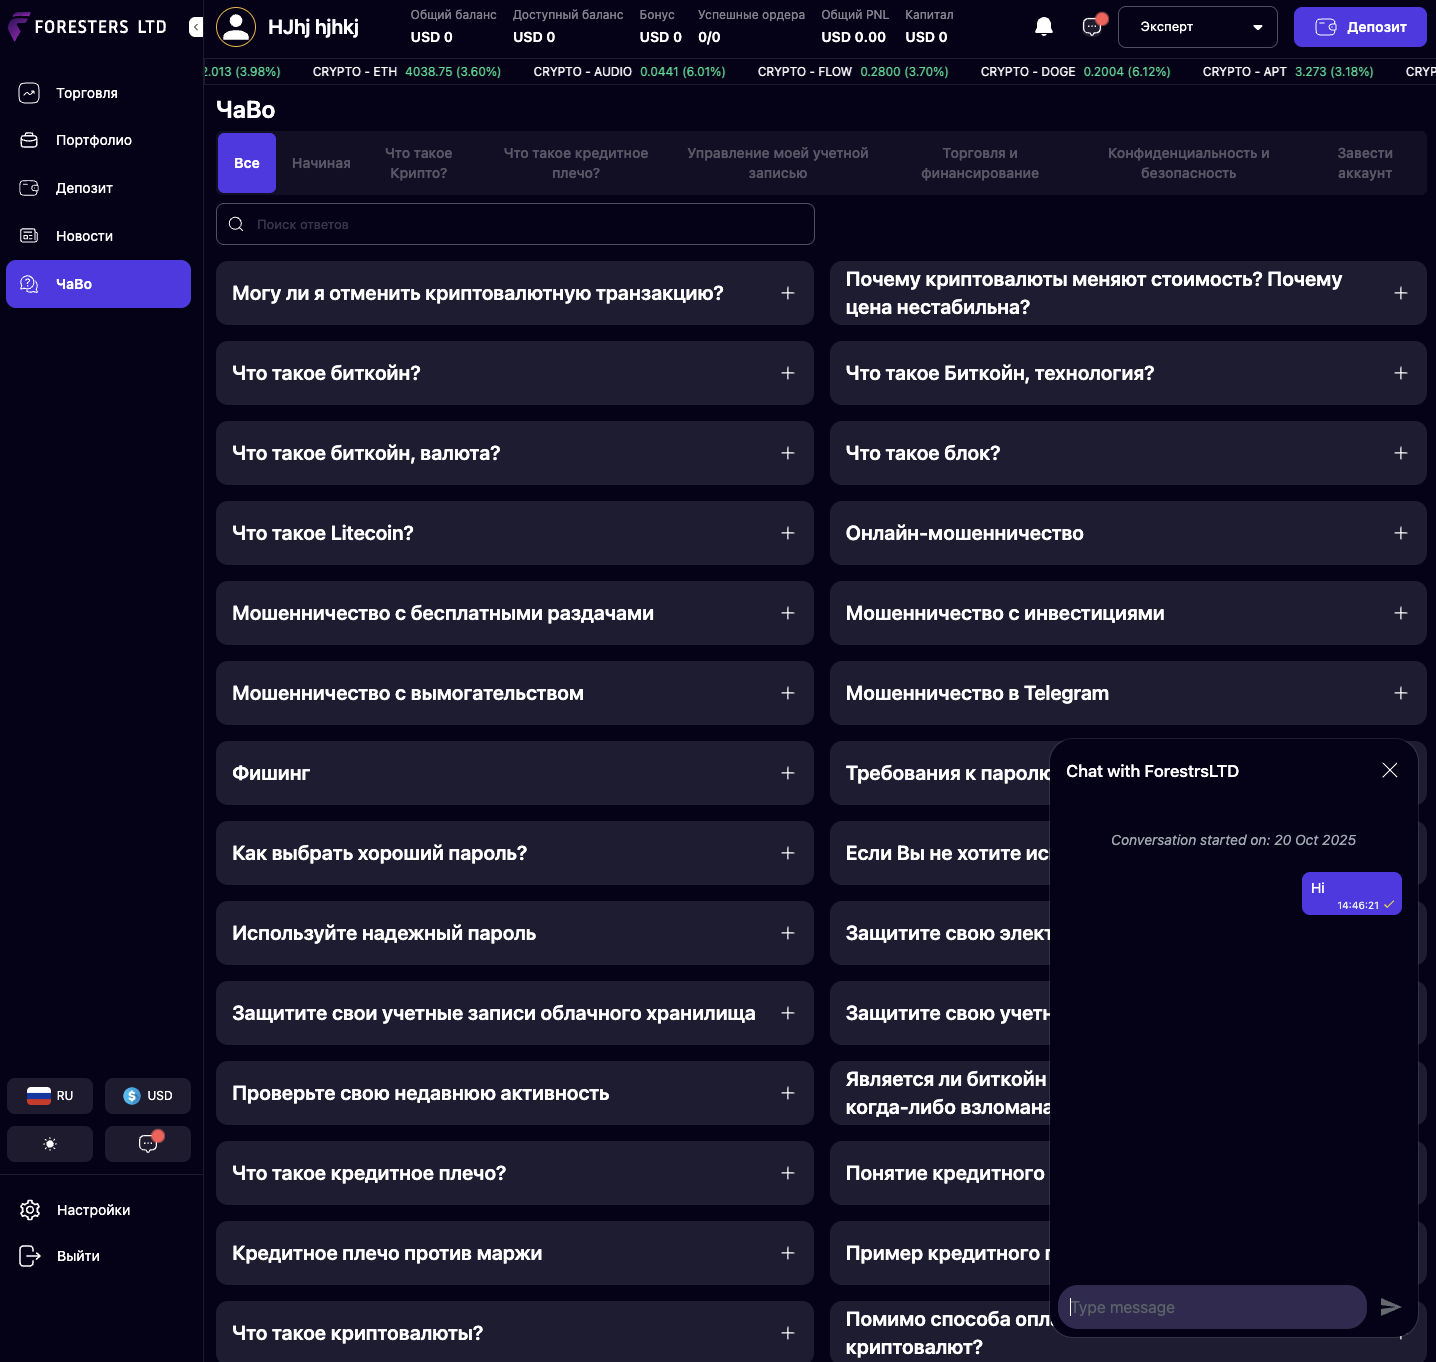Open Портфолио in sidebar menu

[93, 140]
